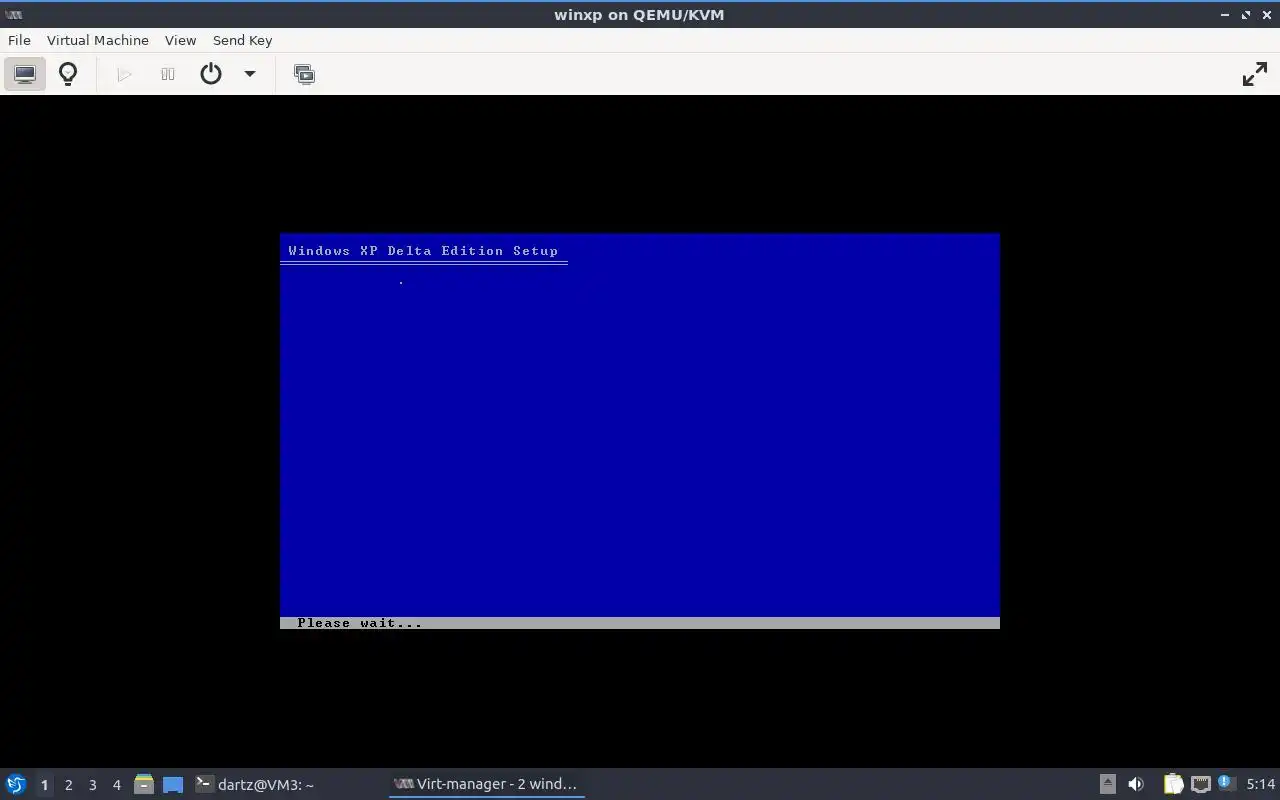
Task: Click the grayed-out Run play button
Action: [x=125, y=74]
